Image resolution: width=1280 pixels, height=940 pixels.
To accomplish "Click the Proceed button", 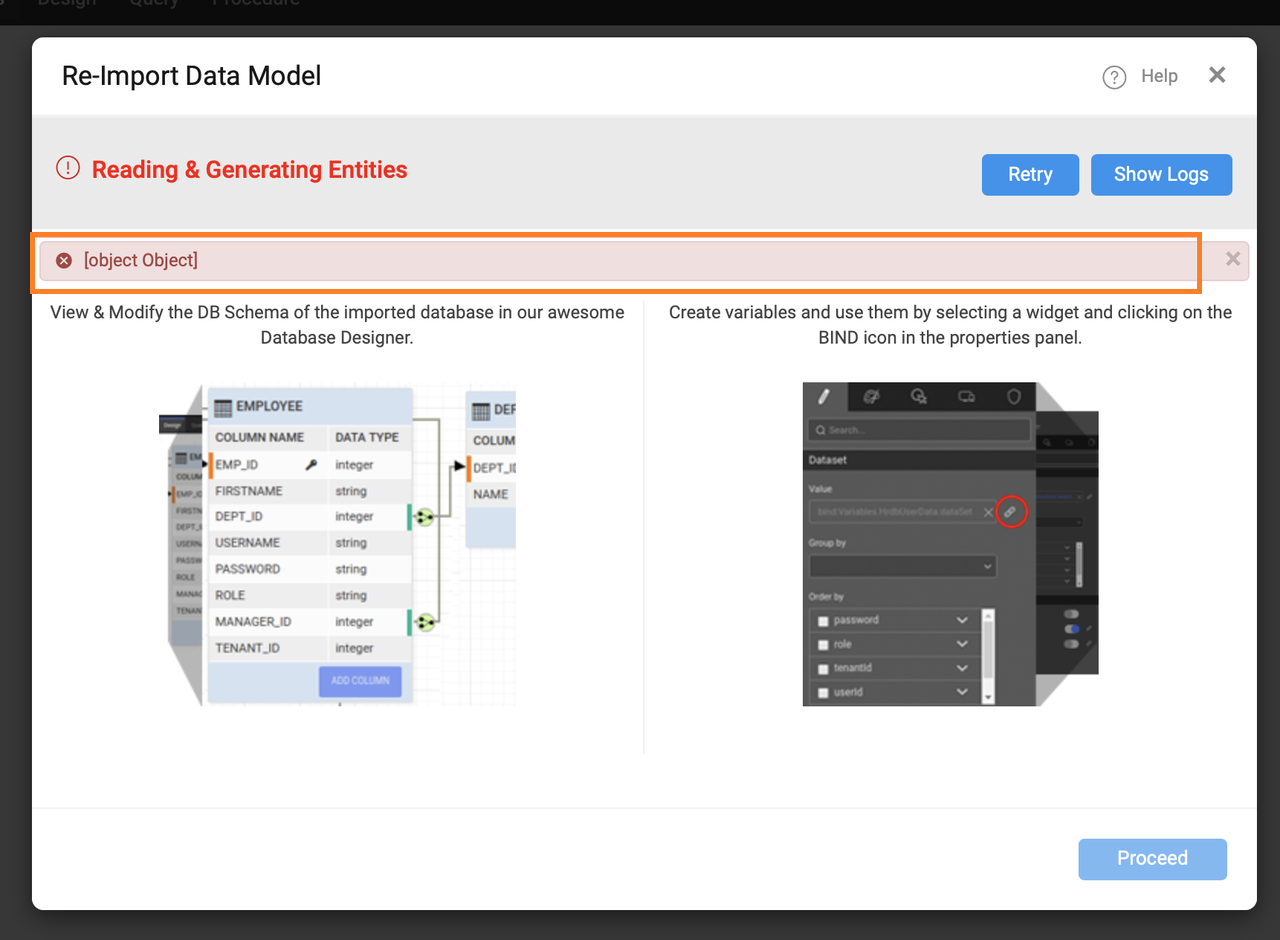I will (1152, 859).
